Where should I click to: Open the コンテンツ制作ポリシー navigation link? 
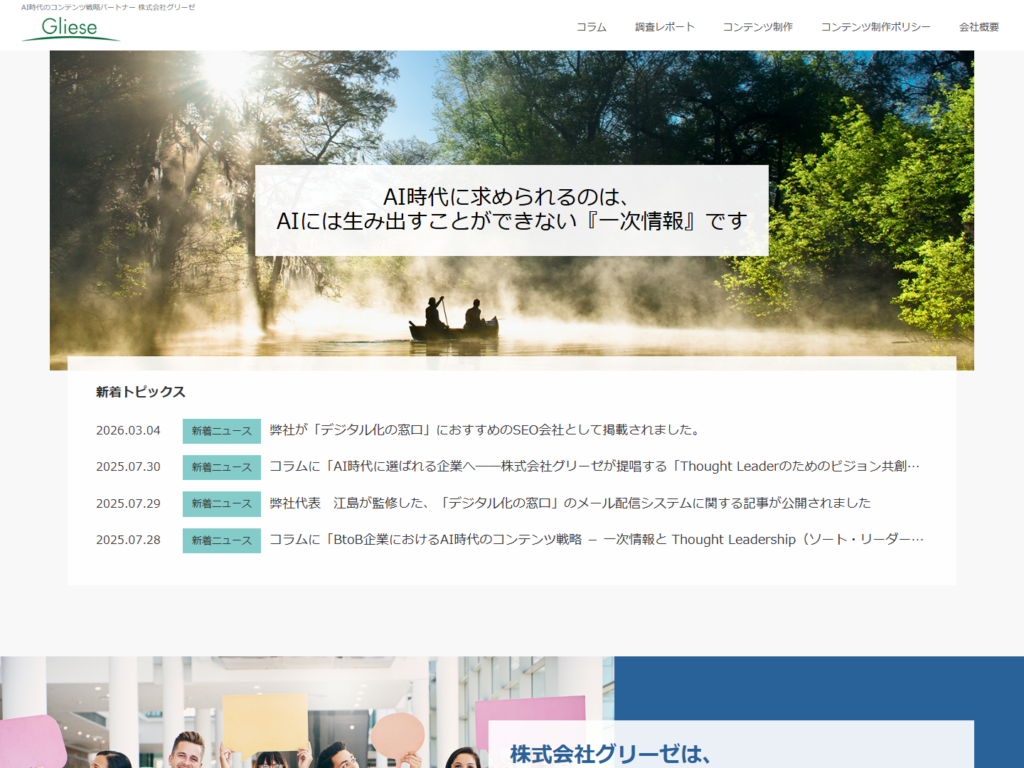pyautogui.click(x=875, y=27)
